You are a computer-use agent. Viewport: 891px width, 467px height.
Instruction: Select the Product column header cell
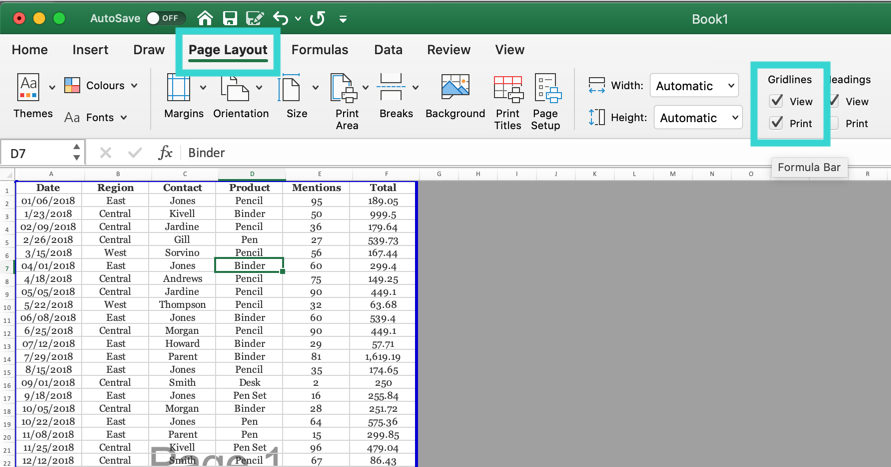point(250,187)
